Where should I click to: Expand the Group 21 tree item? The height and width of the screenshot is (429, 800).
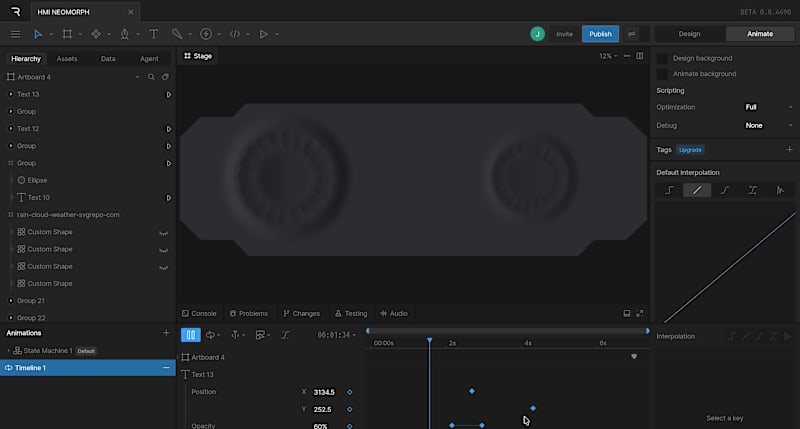coord(11,300)
